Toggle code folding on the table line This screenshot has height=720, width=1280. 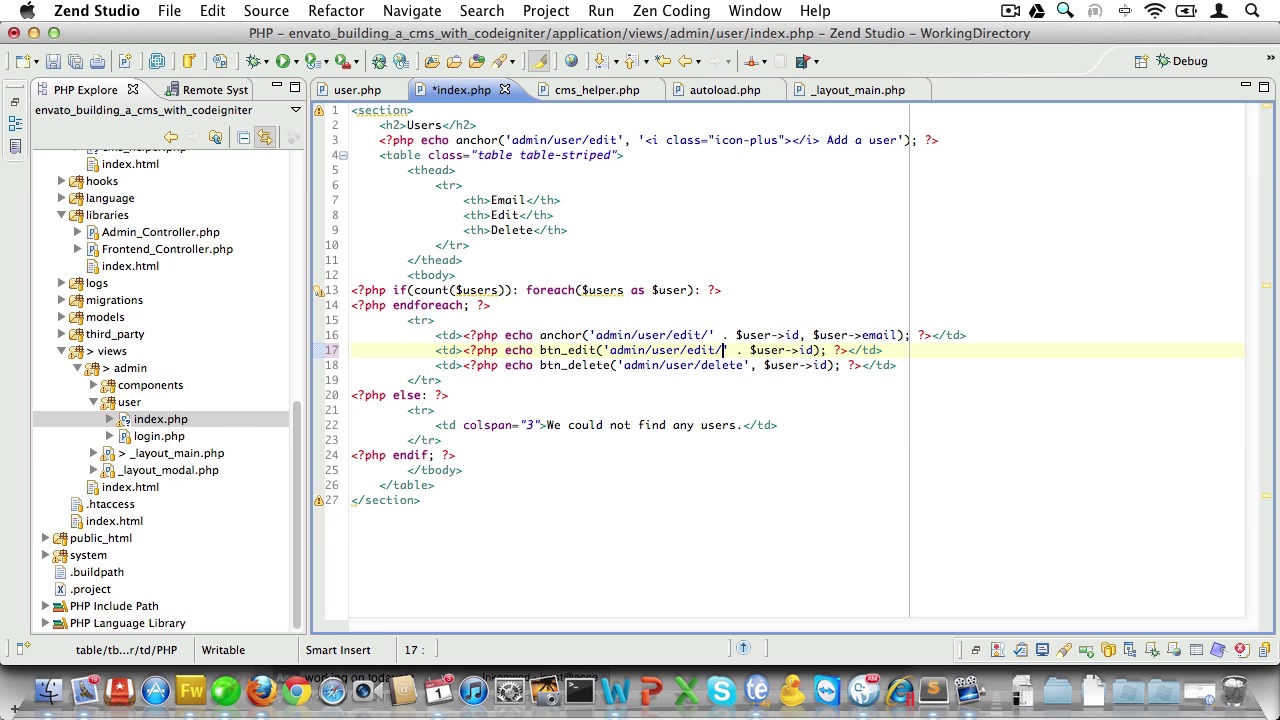click(343, 155)
